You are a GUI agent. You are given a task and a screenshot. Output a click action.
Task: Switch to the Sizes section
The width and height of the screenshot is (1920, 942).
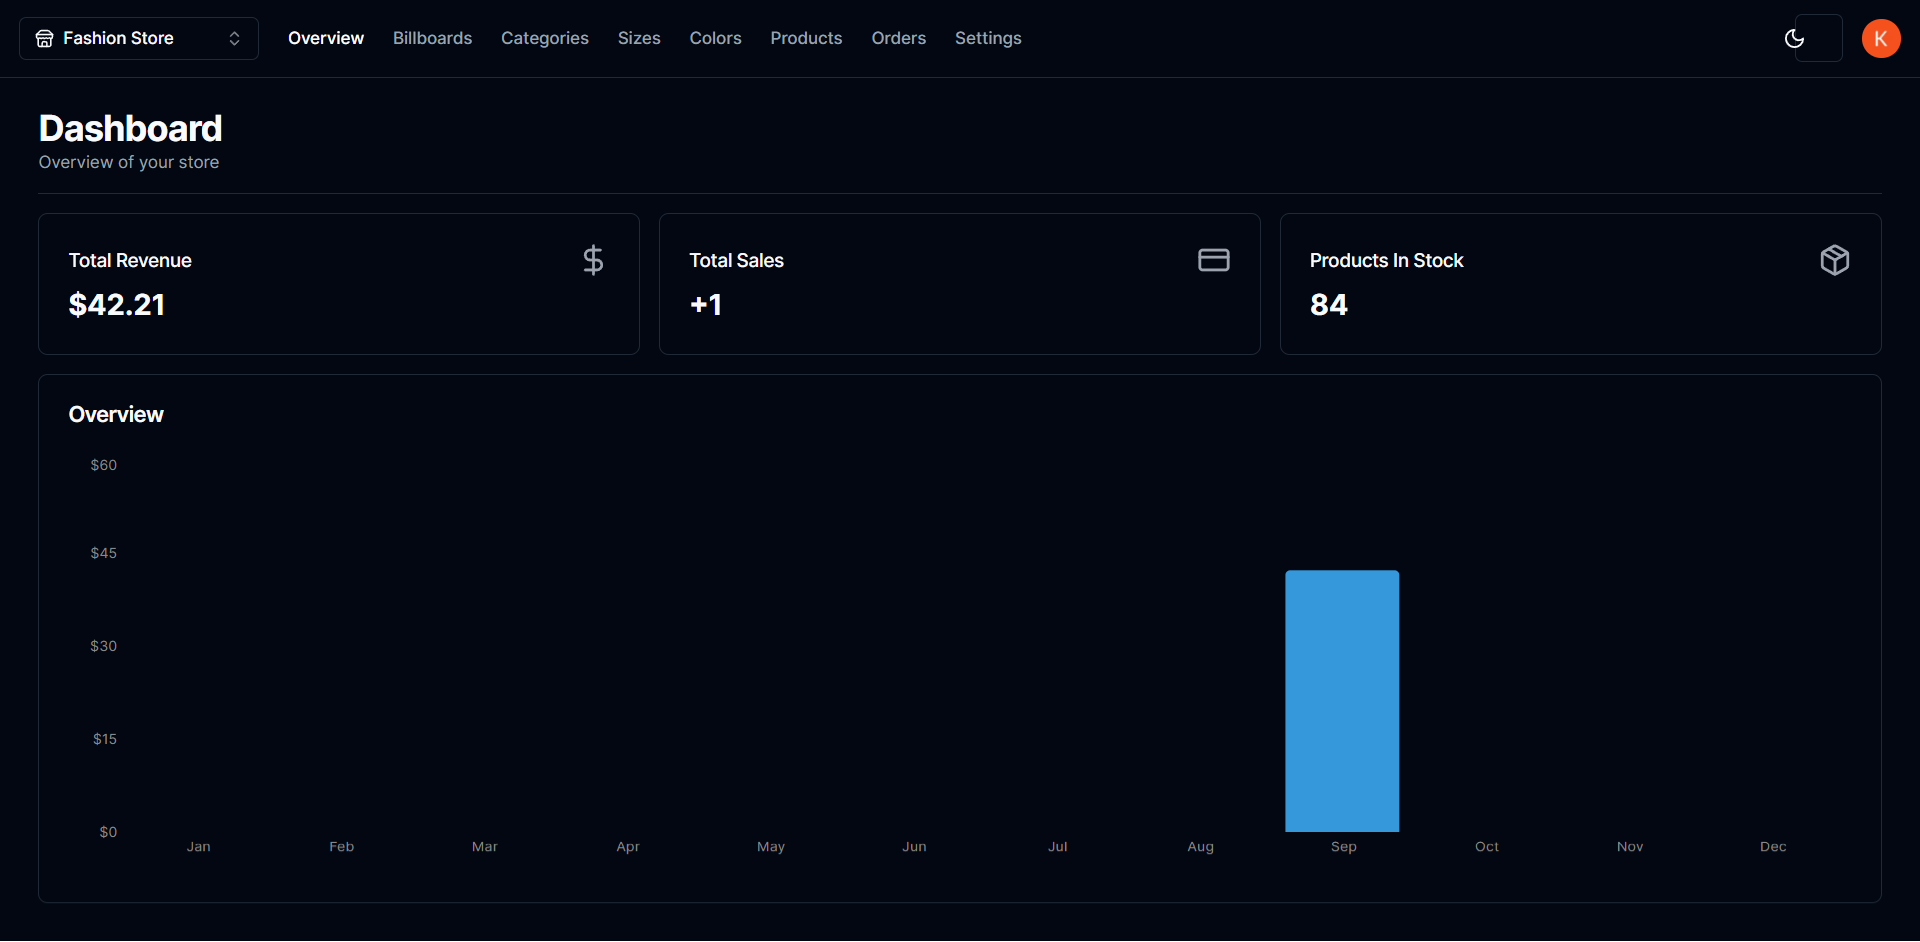(x=639, y=38)
